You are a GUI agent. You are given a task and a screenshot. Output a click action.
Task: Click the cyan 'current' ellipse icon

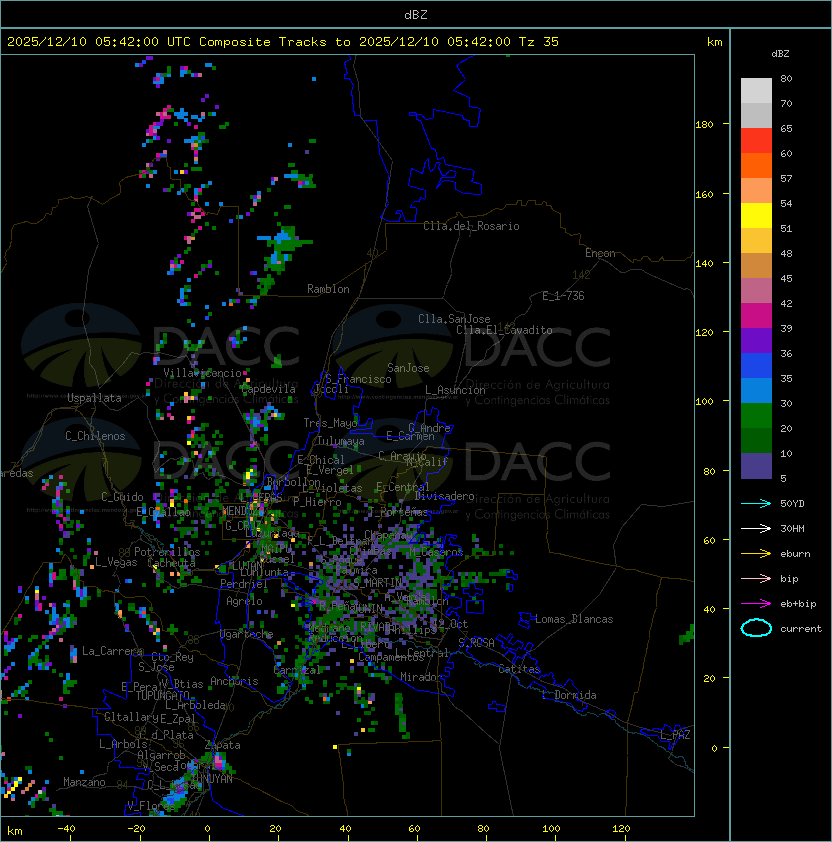click(756, 628)
